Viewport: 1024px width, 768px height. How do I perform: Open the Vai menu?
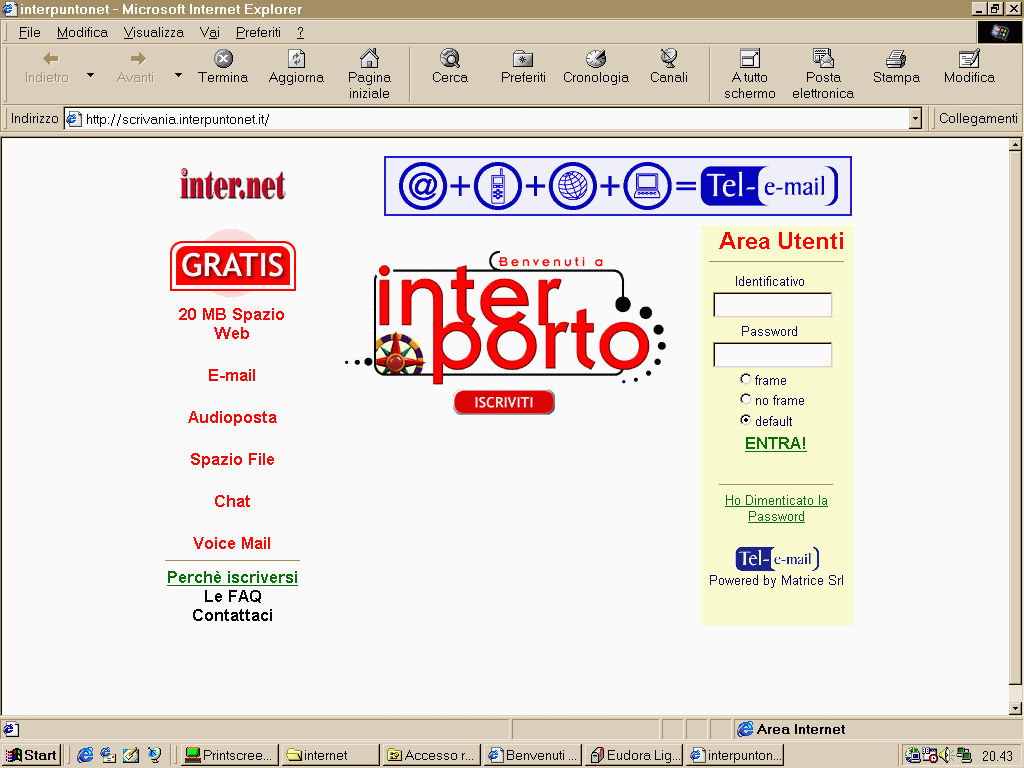[x=210, y=32]
